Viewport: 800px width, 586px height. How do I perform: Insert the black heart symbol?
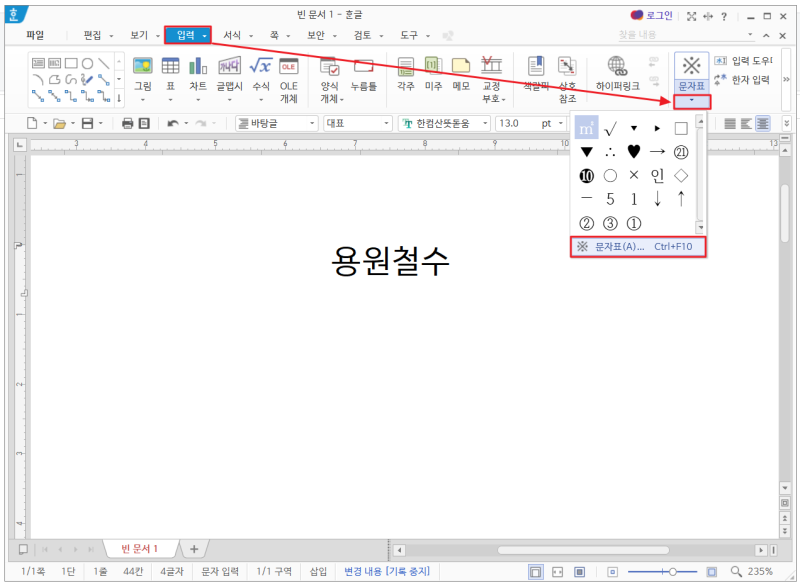[634, 151]
